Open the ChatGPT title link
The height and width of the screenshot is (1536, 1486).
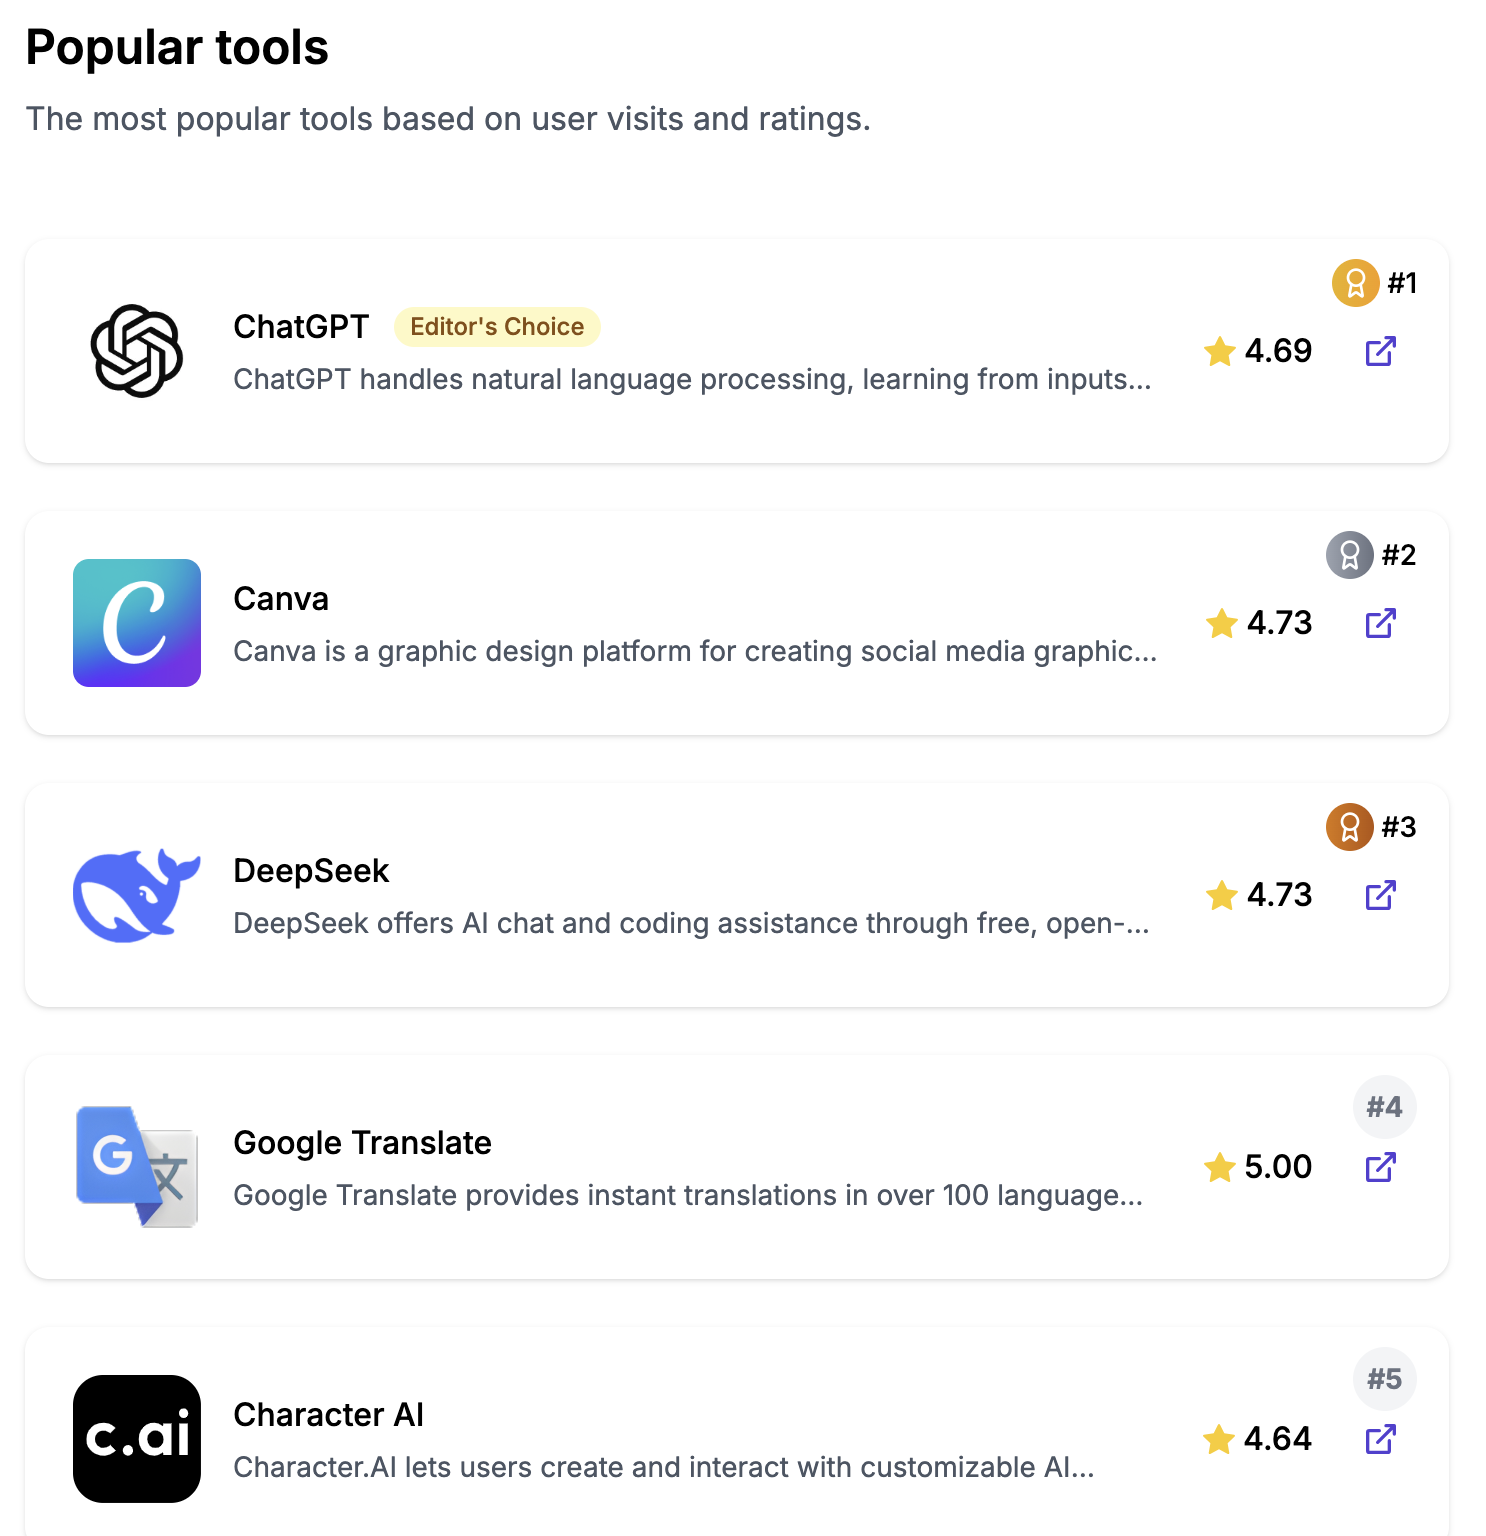click(x=301, y=327)
